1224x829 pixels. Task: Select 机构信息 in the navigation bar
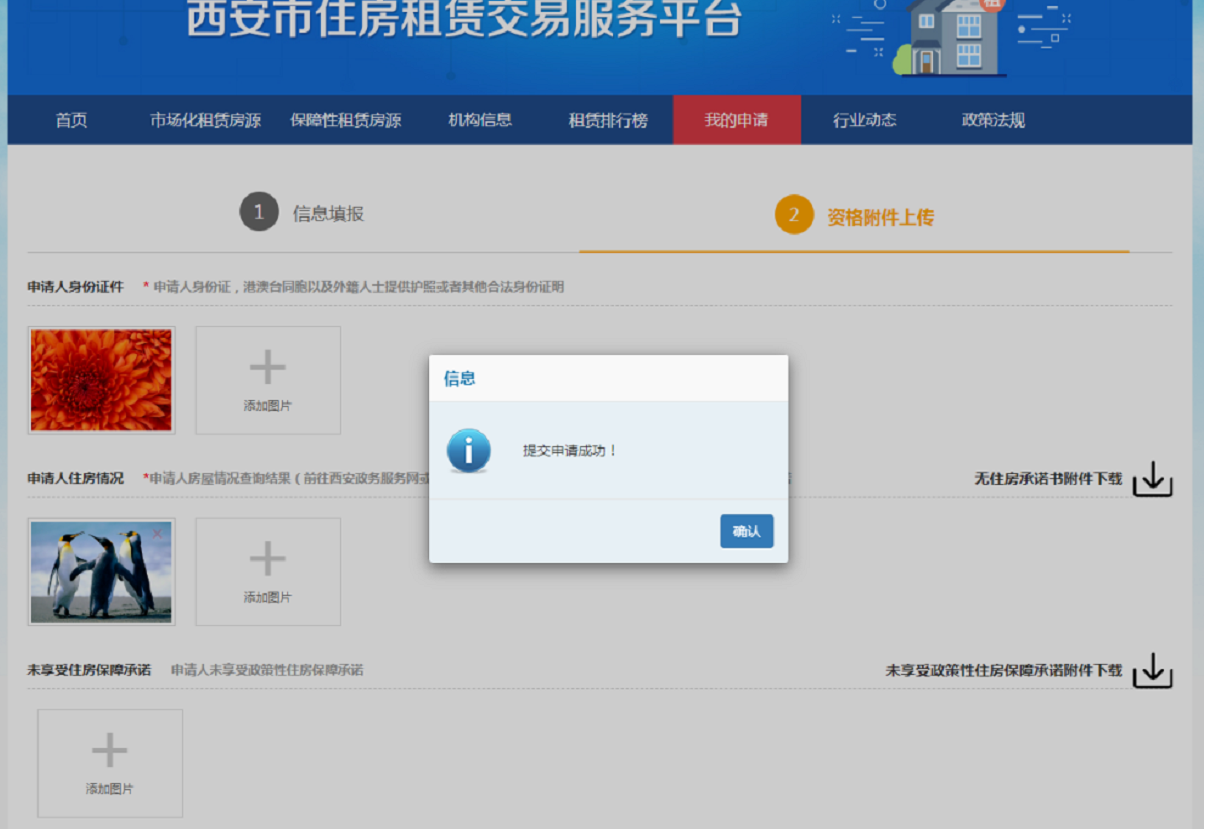coord(480,121)
